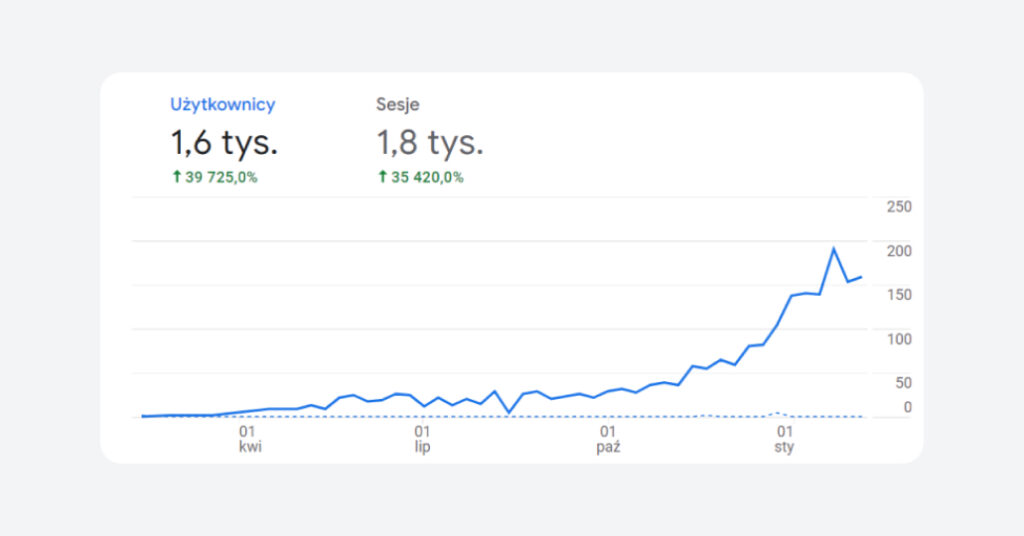Image resolution: width=1024 pixels, height=536 pixels.
Task: Click the highest peak of the blue line
Action: [x=834, y=248]
